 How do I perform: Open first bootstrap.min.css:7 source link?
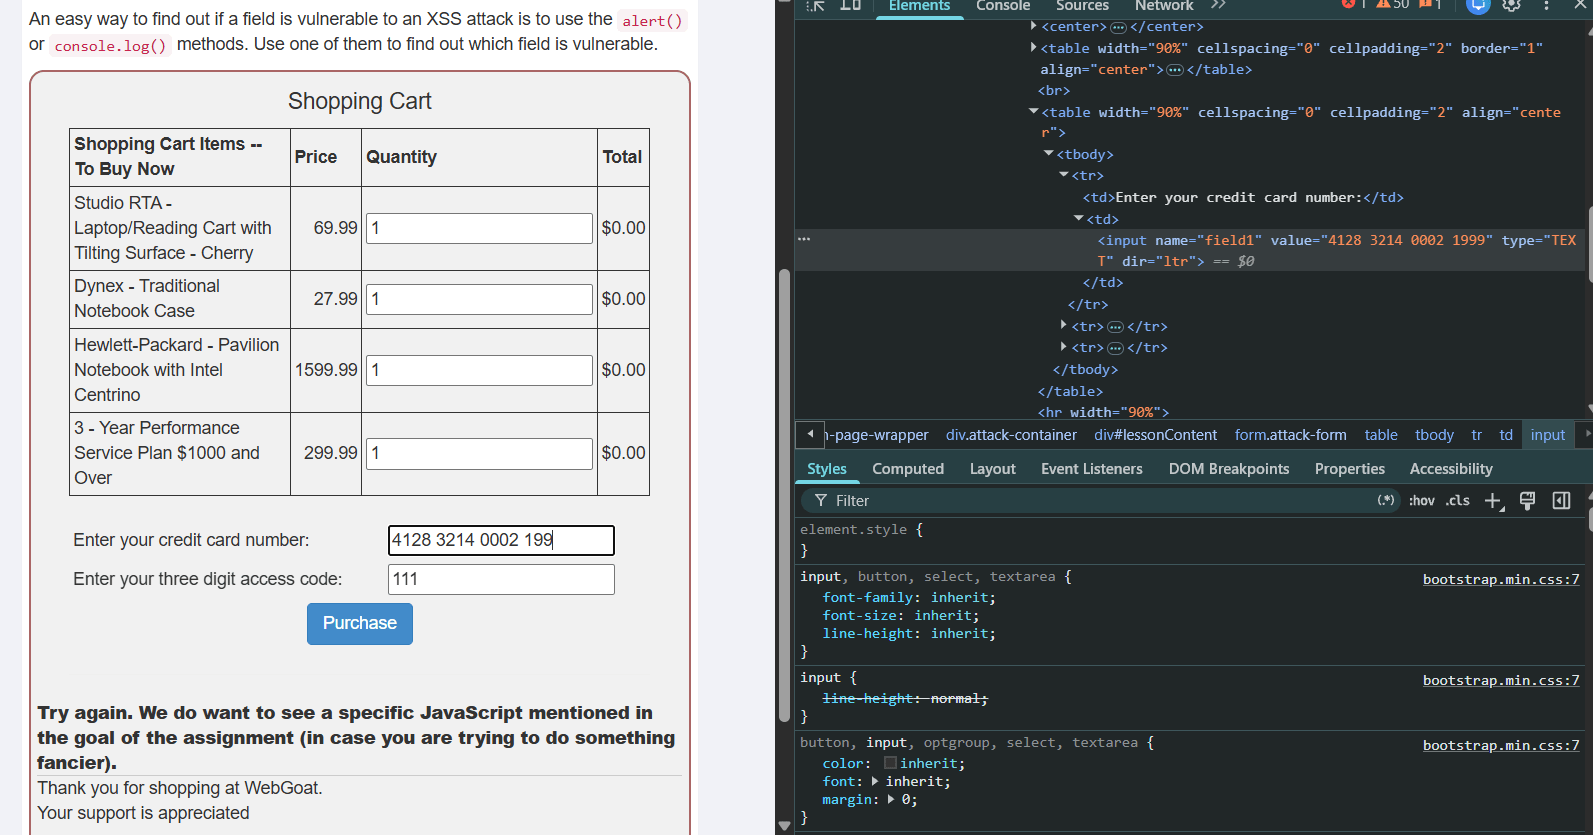pos(1501,579)
